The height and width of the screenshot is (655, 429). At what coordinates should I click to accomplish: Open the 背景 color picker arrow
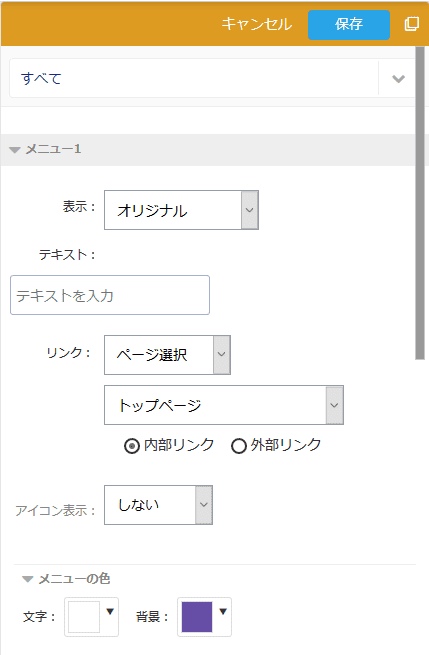coord(223,612)
